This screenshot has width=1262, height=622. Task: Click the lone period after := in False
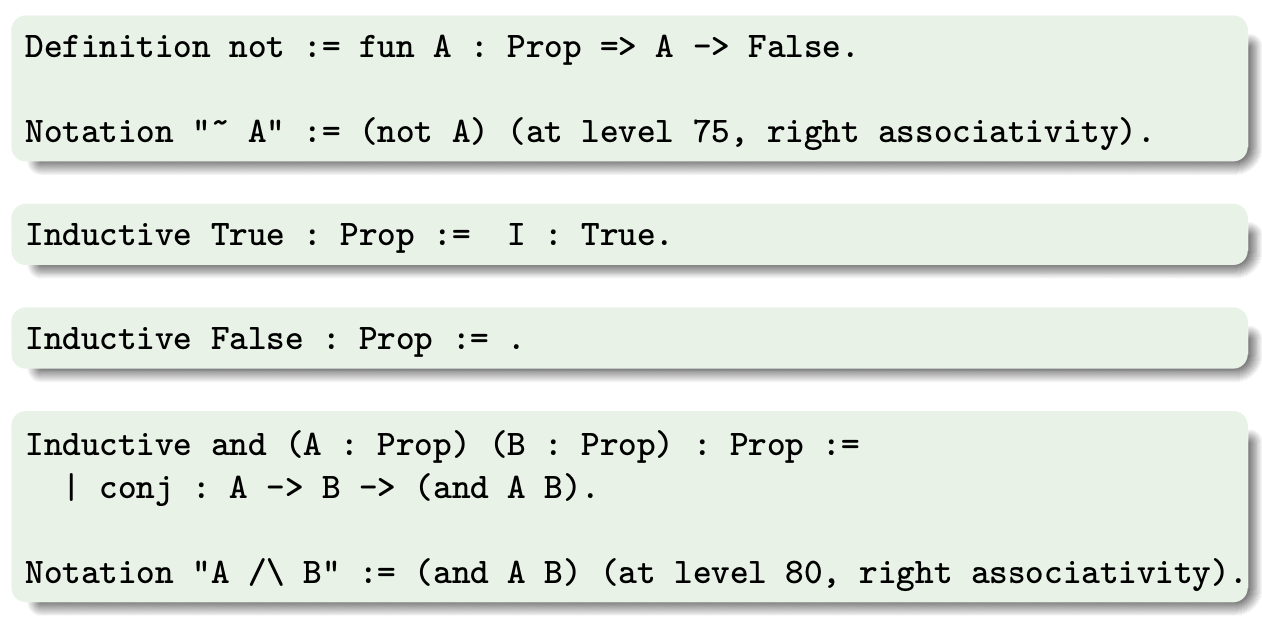pyautogui.click(x=516, y=339)
